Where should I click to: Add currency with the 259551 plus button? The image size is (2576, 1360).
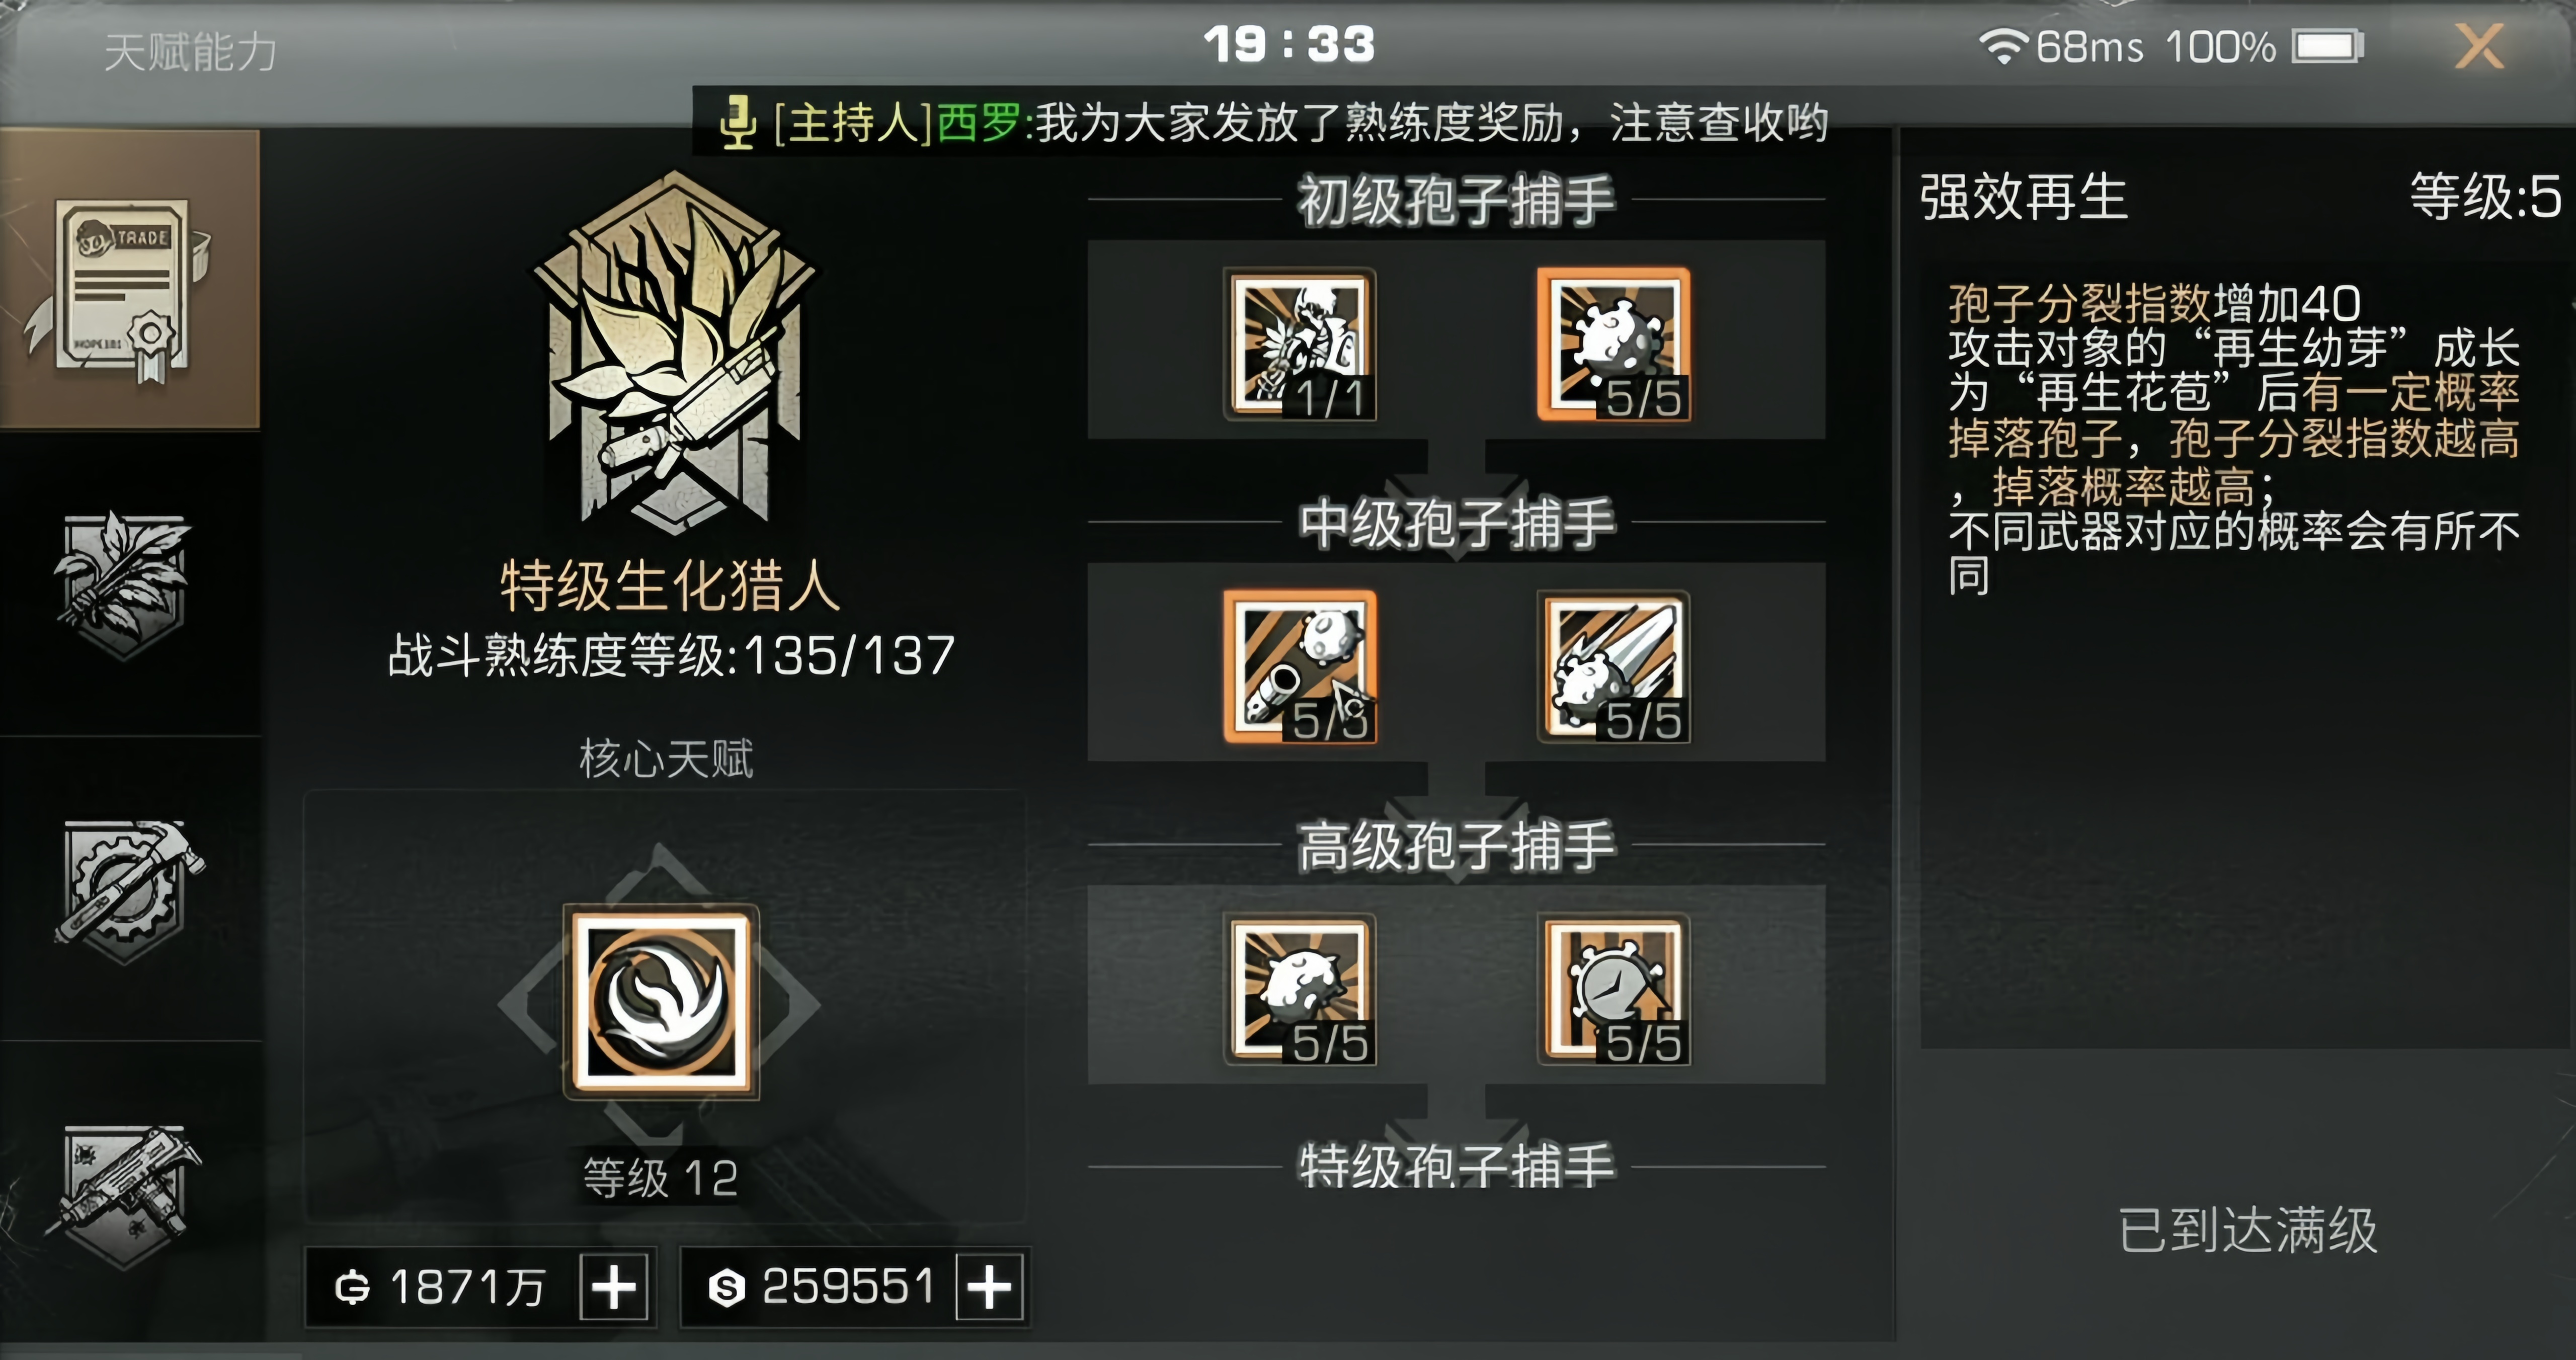(x=989, y=1286)
